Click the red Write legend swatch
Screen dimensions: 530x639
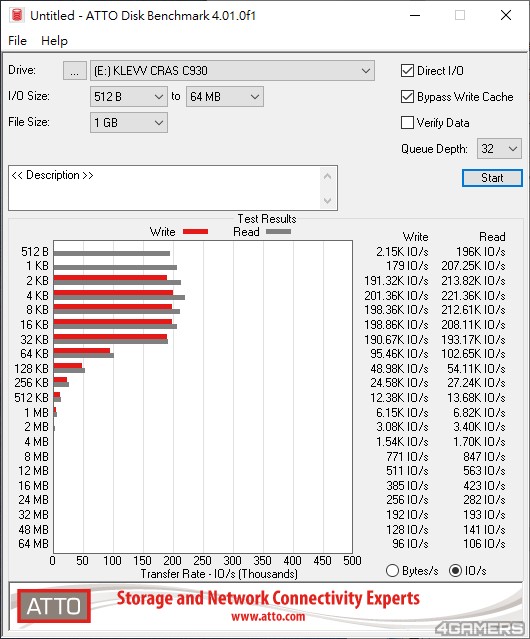click(x=196, y=231)
